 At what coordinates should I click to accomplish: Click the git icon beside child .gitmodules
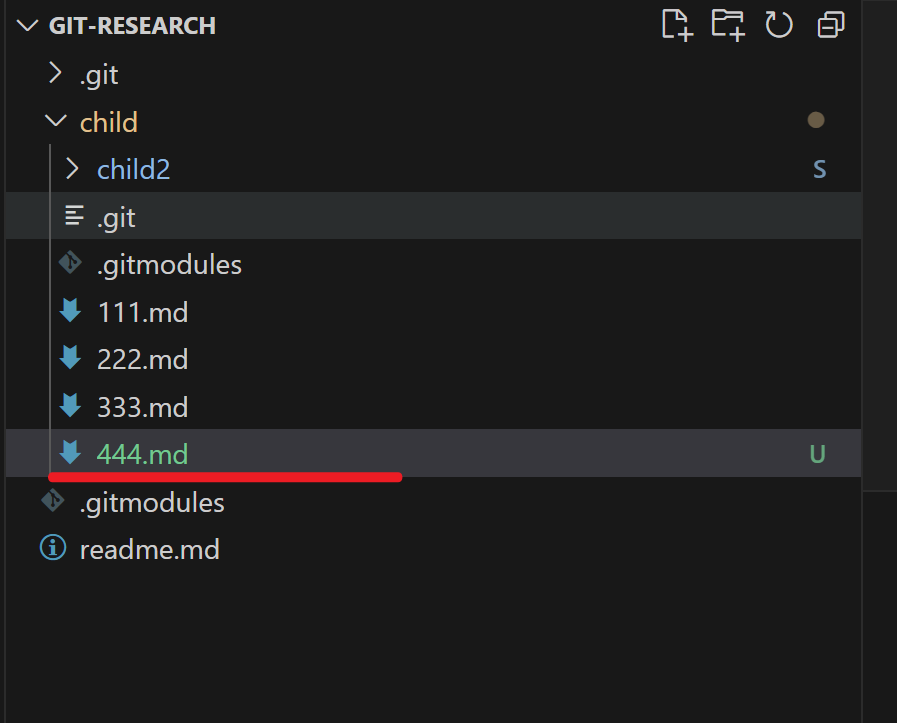[70, 264]
